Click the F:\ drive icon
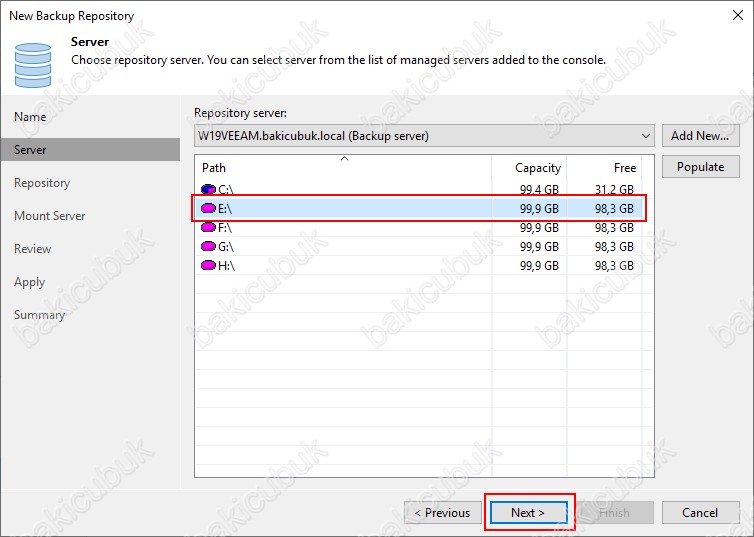The height and width of the screenshot is (537, 754). point(208,227)
